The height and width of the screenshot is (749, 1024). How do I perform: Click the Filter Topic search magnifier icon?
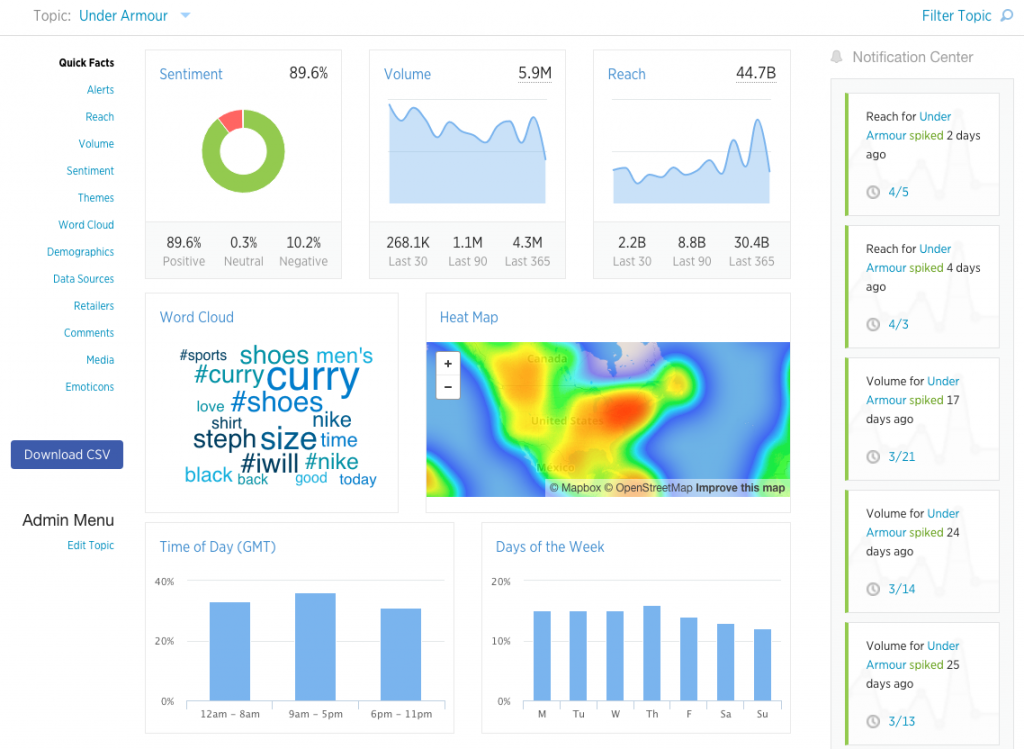pyautogui.click(x=1007, y=16)
